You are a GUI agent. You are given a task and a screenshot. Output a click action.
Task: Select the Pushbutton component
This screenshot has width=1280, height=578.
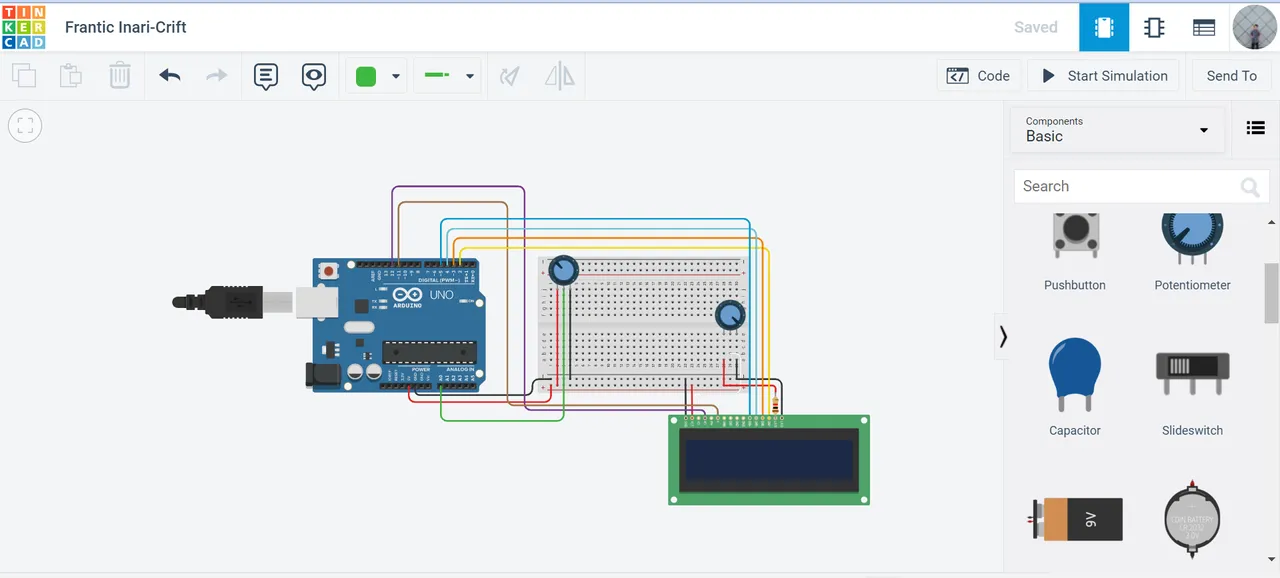click(1075, 251)
